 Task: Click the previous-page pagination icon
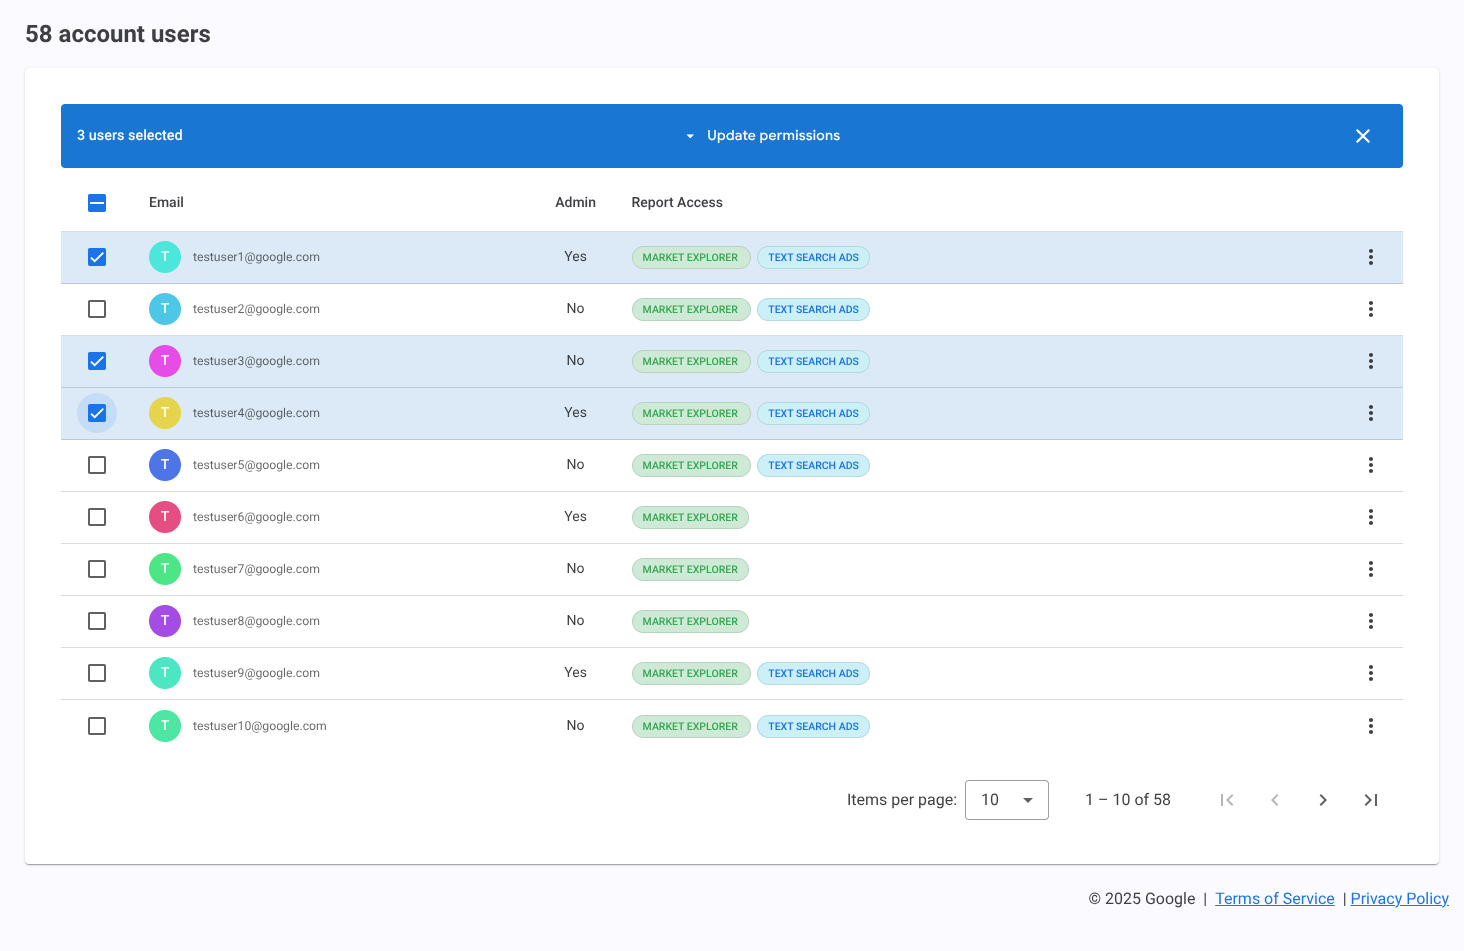click(1275, 800)
